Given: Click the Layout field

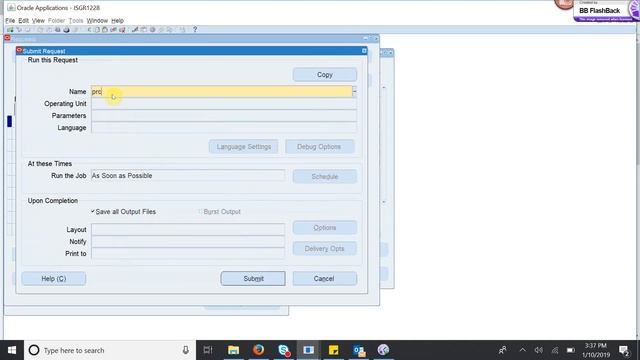Looking at the screenshot, I should pos(188,229).
